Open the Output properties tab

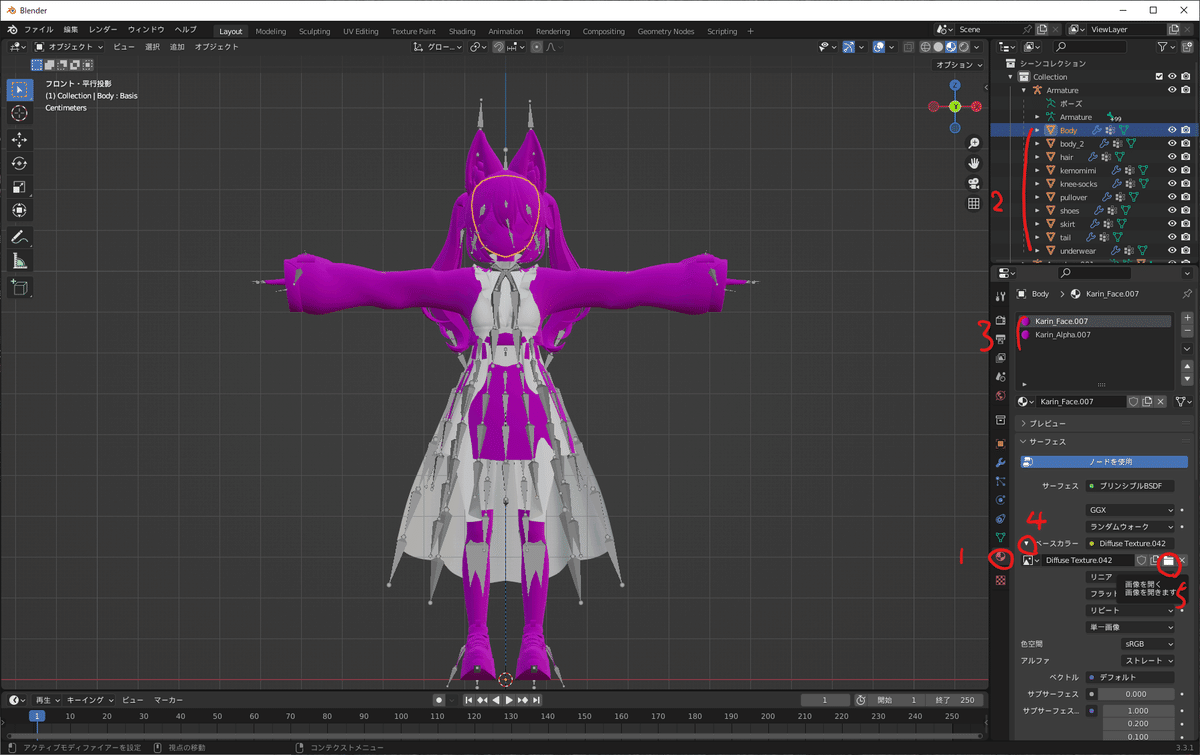[1000, 339]
